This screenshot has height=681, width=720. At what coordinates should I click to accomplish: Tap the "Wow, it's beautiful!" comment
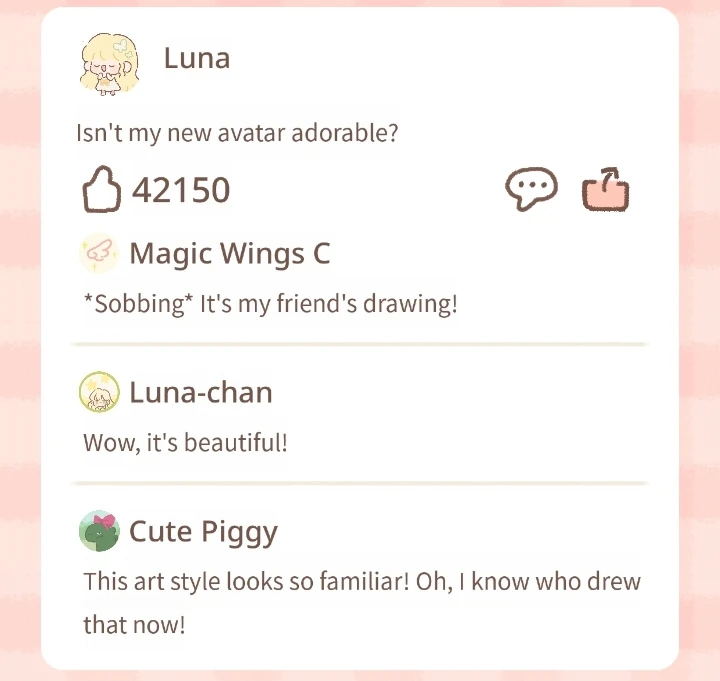185,441
